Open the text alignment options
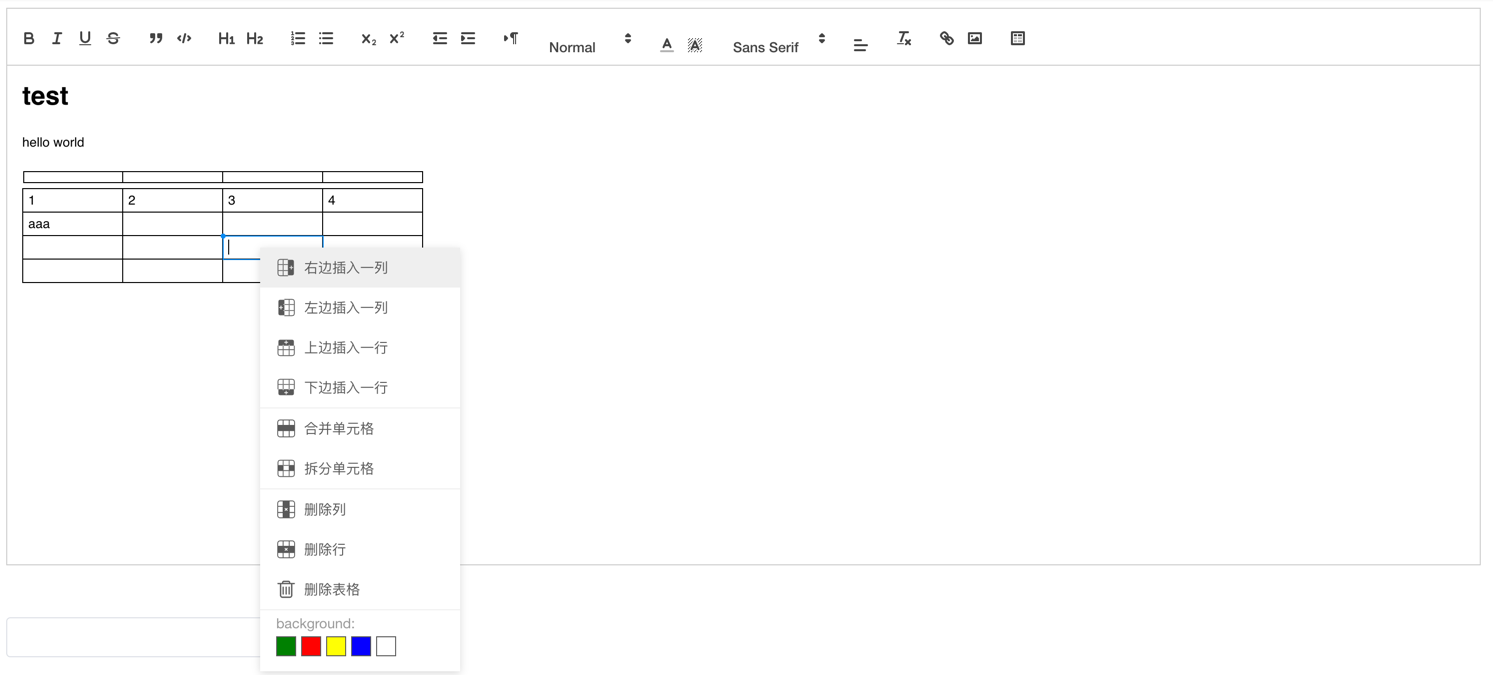 (x=860, y=44)
